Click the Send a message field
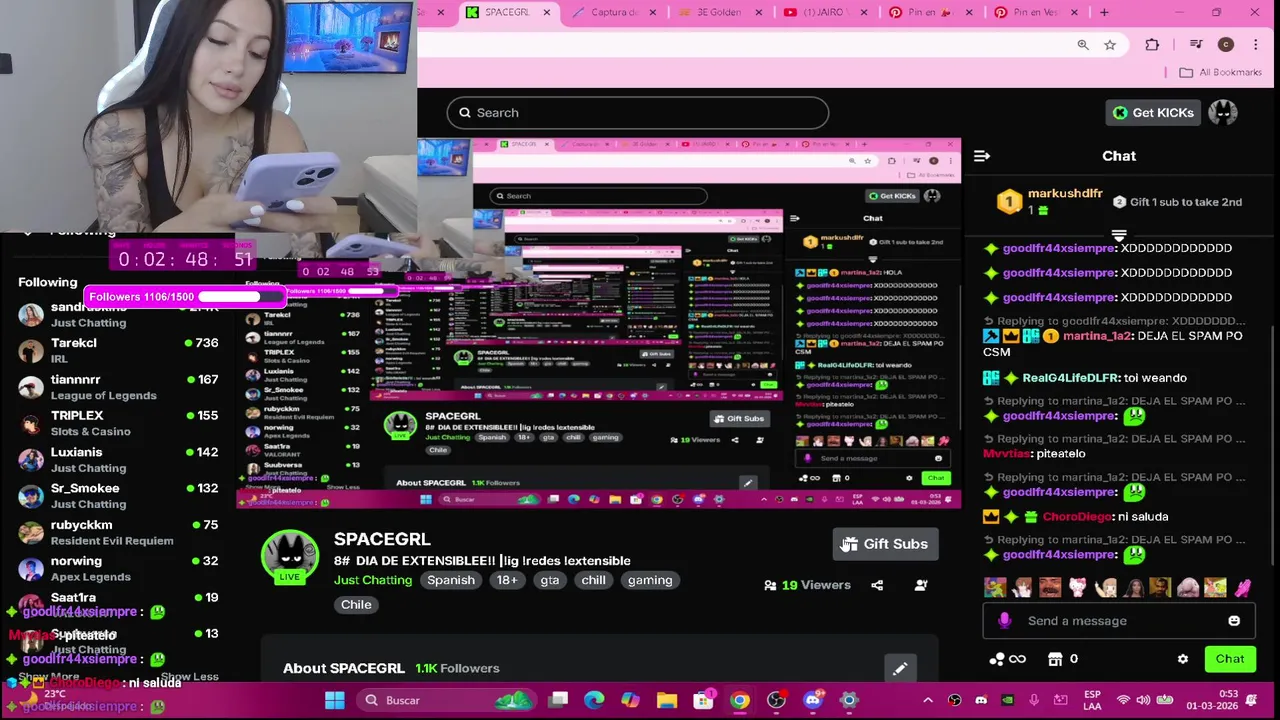 [1120, 621]
